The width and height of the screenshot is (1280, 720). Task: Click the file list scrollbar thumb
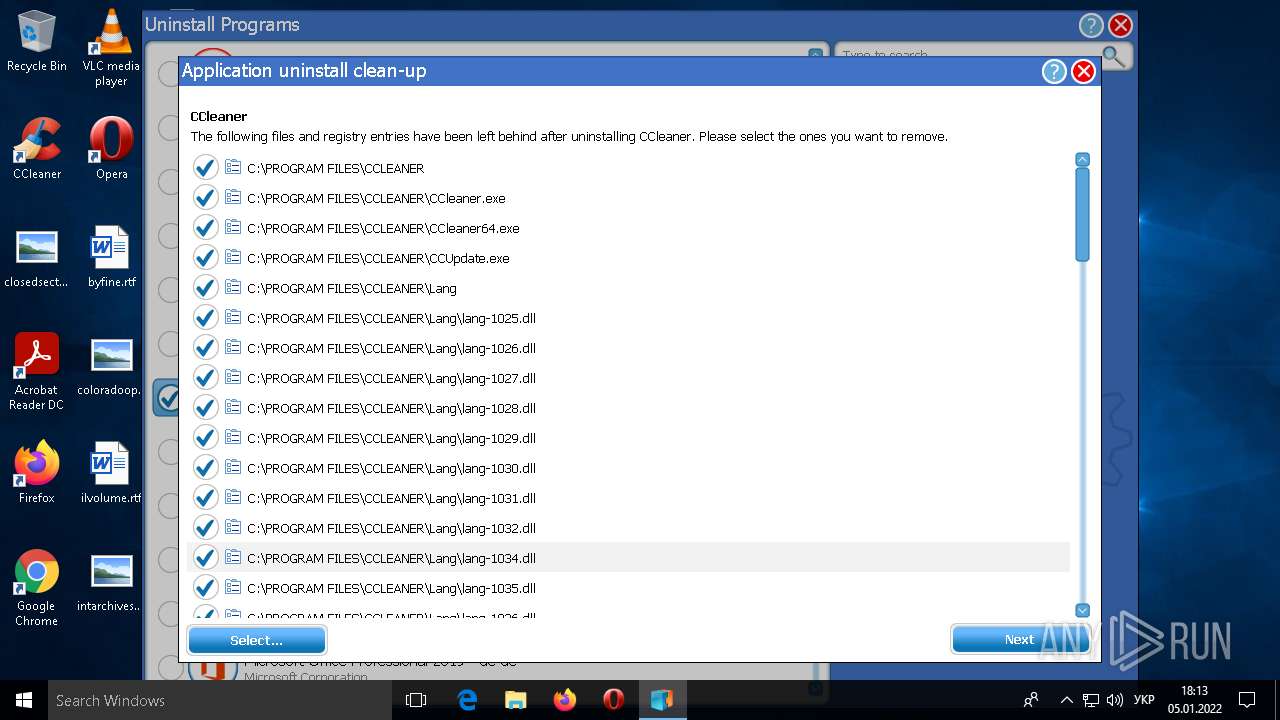[1082, 215]
